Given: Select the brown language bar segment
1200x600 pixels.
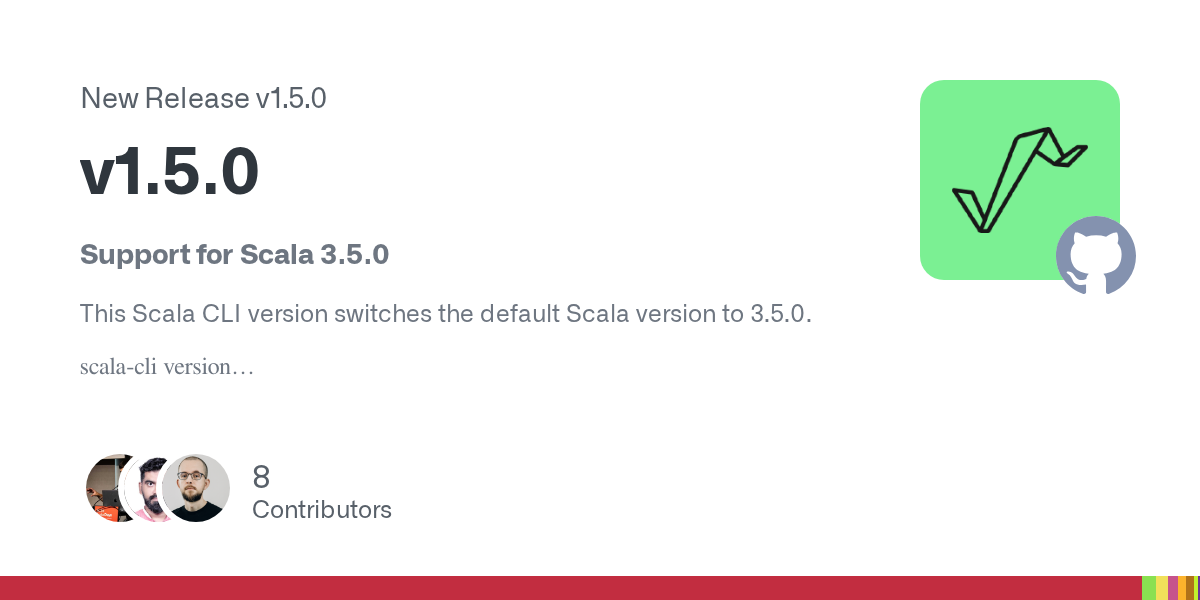Looking at the screenshot, I should pyautogui.click(x=1190, y=588).
